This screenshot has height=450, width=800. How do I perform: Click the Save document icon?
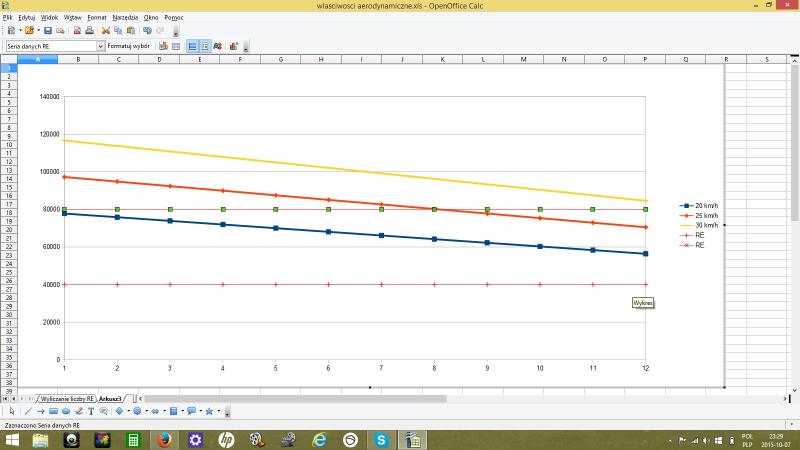pyautogui.click(x=47, y=31)
